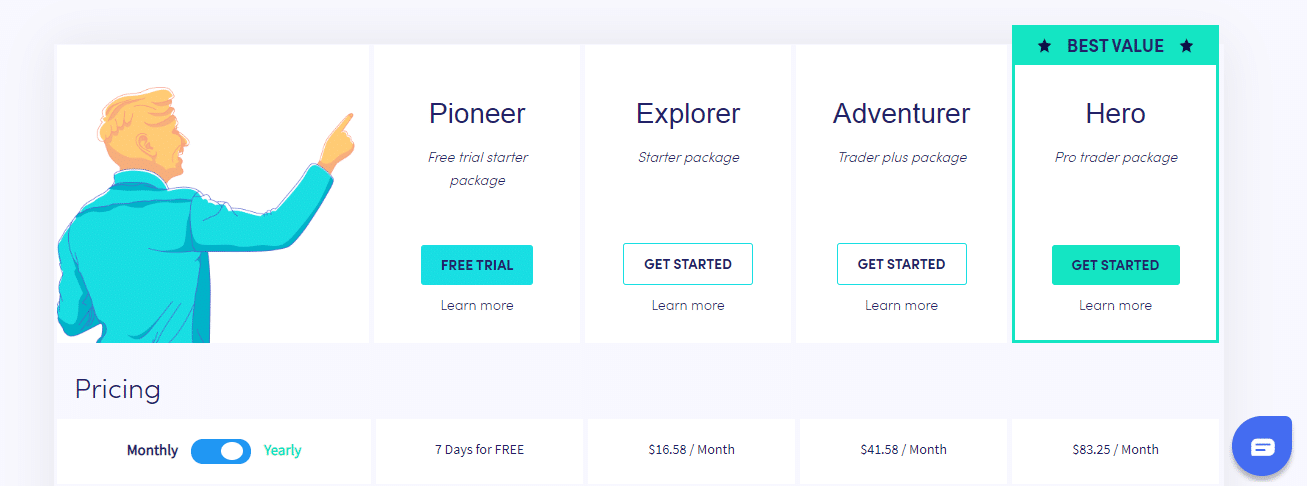Open the chat widget icon

[x=1262, y=446]
